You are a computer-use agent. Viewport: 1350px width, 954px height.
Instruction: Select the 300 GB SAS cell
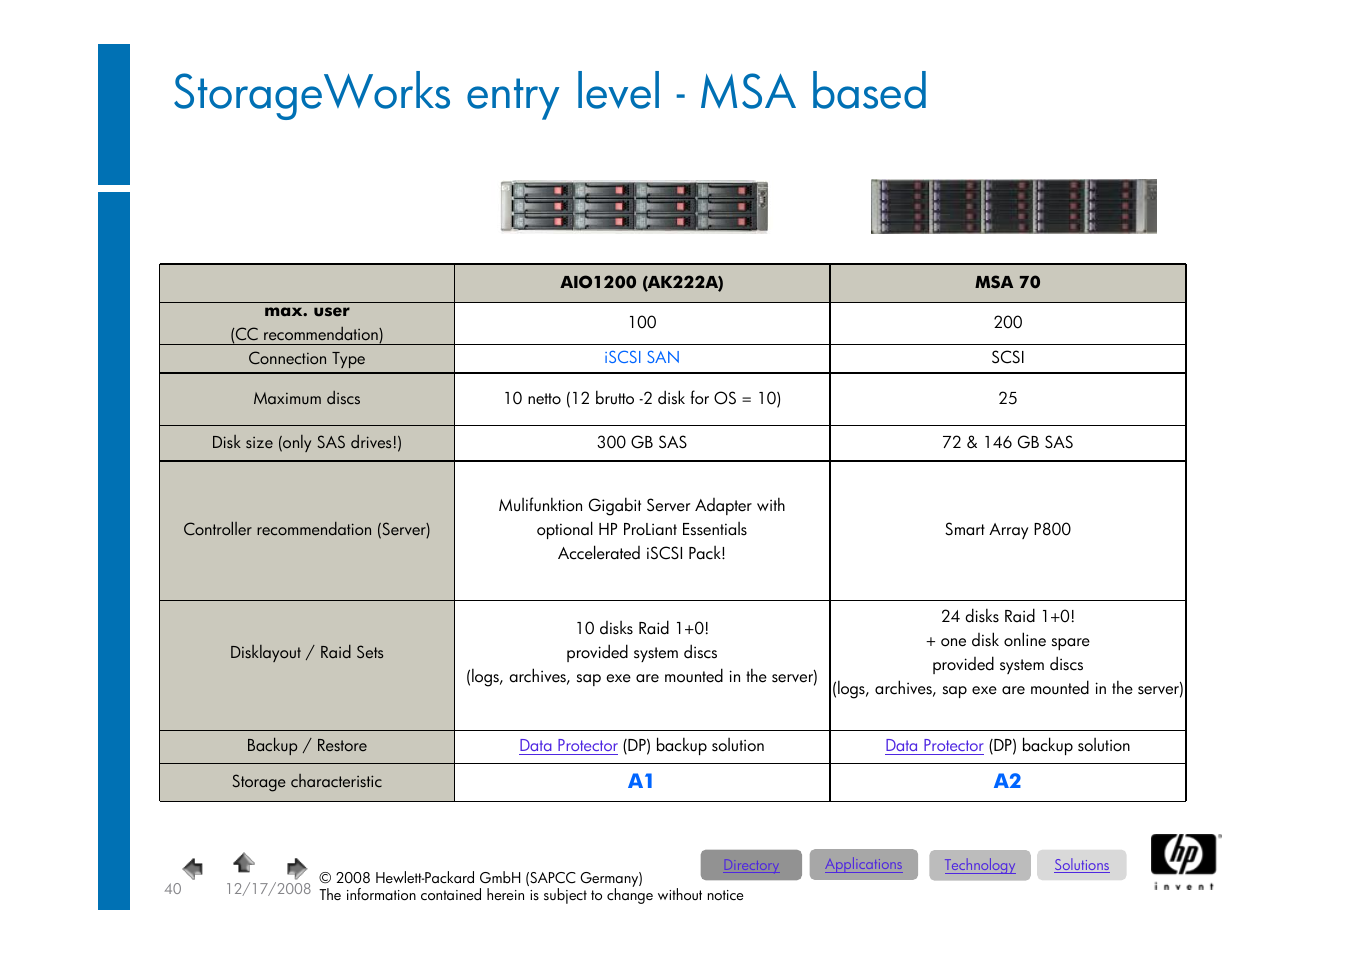point(642,442)
